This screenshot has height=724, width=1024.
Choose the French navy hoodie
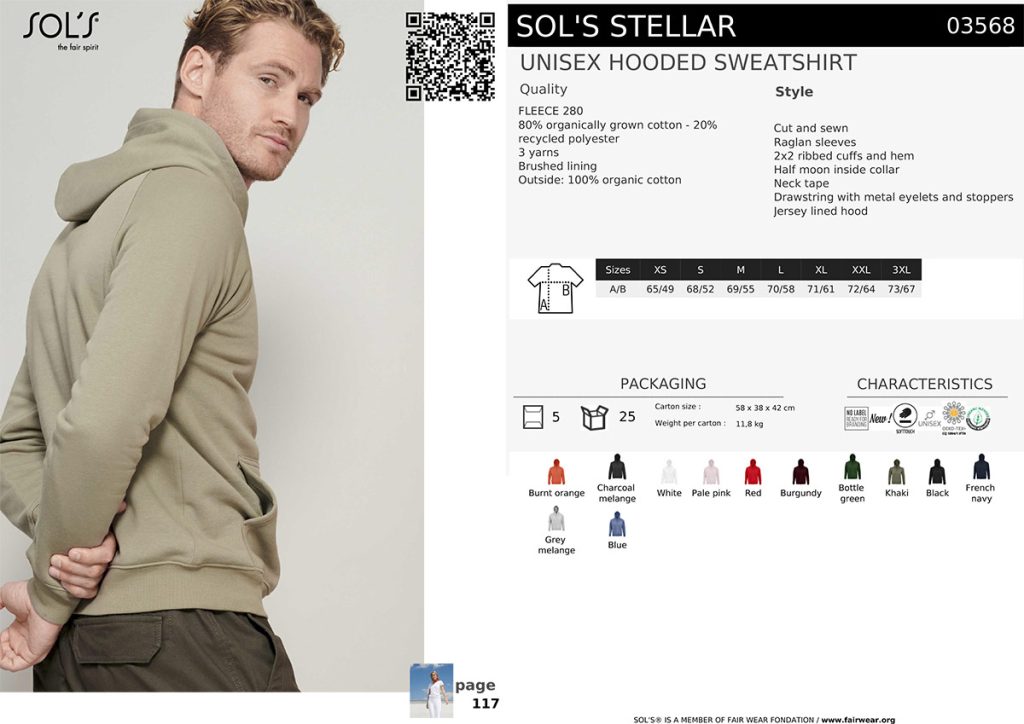(x=982, y=467)
